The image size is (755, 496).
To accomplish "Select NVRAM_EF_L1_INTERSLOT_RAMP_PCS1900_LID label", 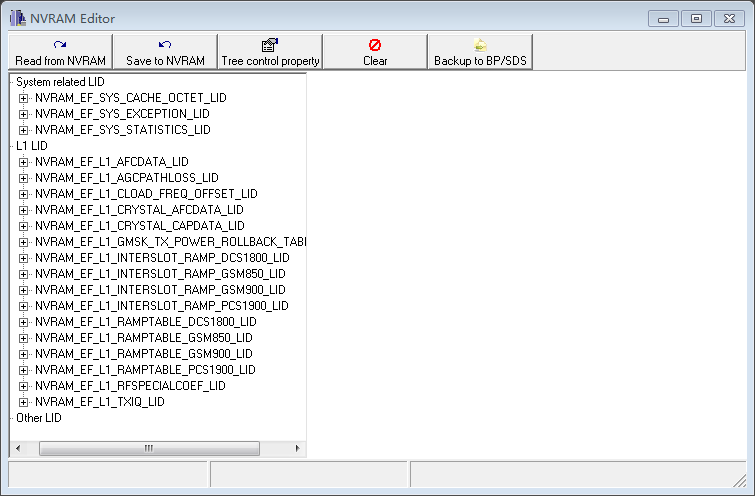I will 162,305.
